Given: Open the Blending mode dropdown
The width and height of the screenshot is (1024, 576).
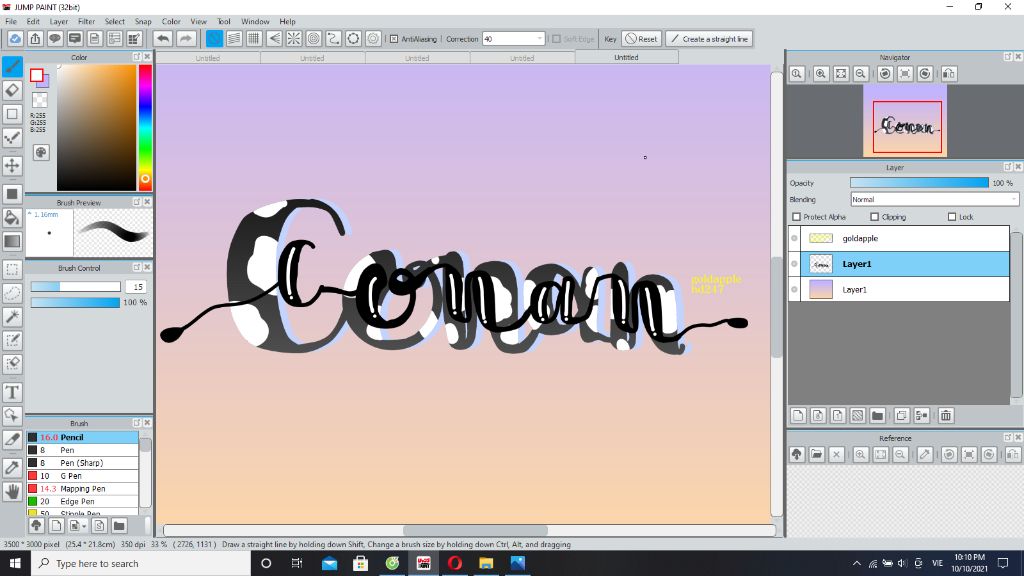Looking at the screenshot, I should (x=934, y=199).
